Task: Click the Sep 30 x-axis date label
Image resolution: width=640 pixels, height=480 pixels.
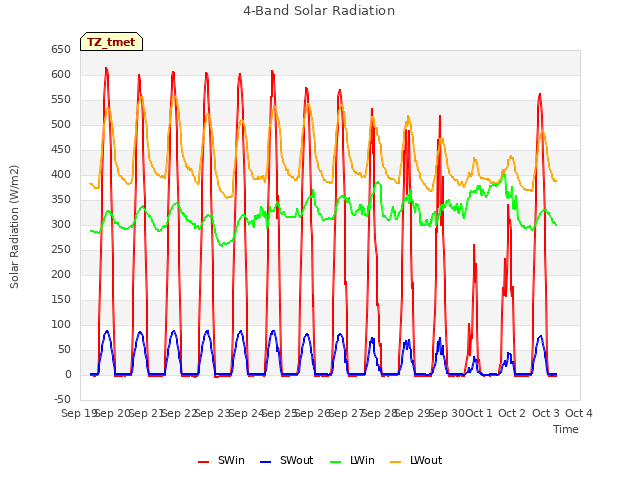Action: pyautogui.click(x=446, y=413)
